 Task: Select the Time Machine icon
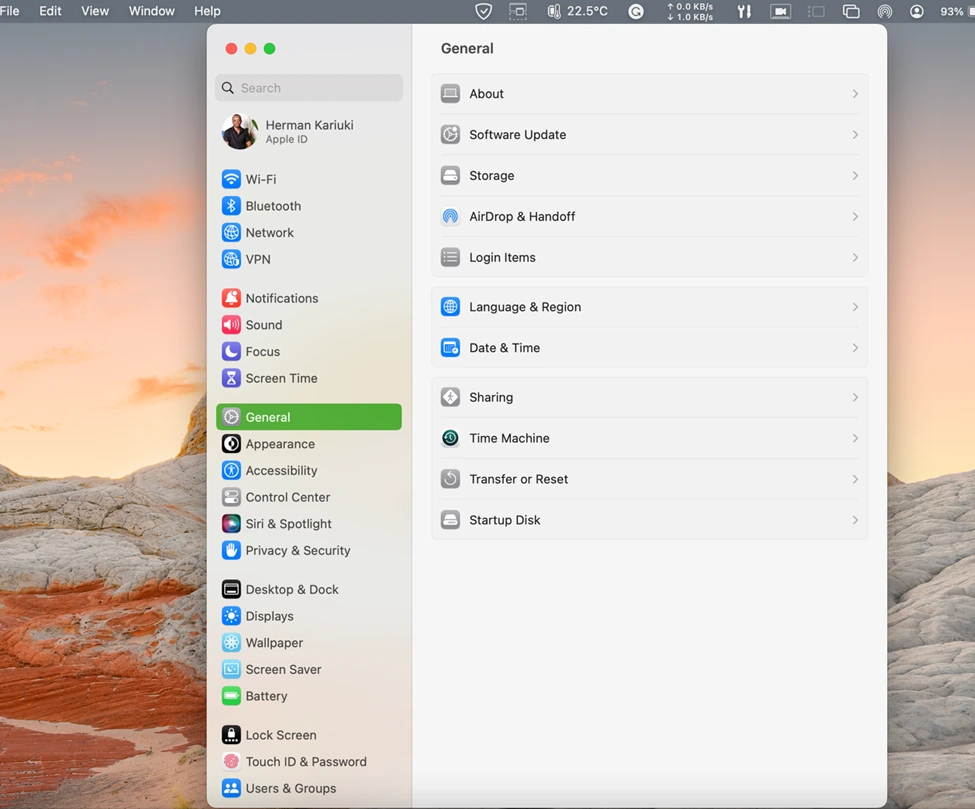(450, 438)
